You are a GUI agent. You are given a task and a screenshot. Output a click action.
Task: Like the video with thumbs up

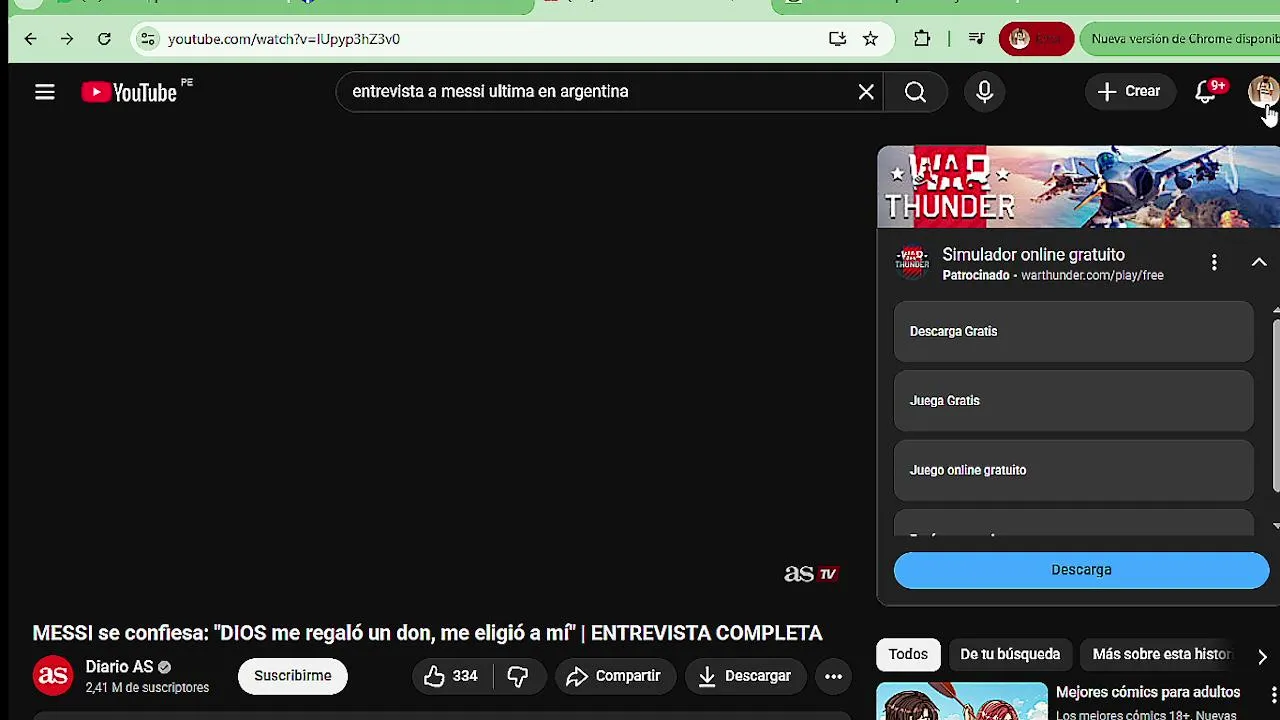pos(451,676)
